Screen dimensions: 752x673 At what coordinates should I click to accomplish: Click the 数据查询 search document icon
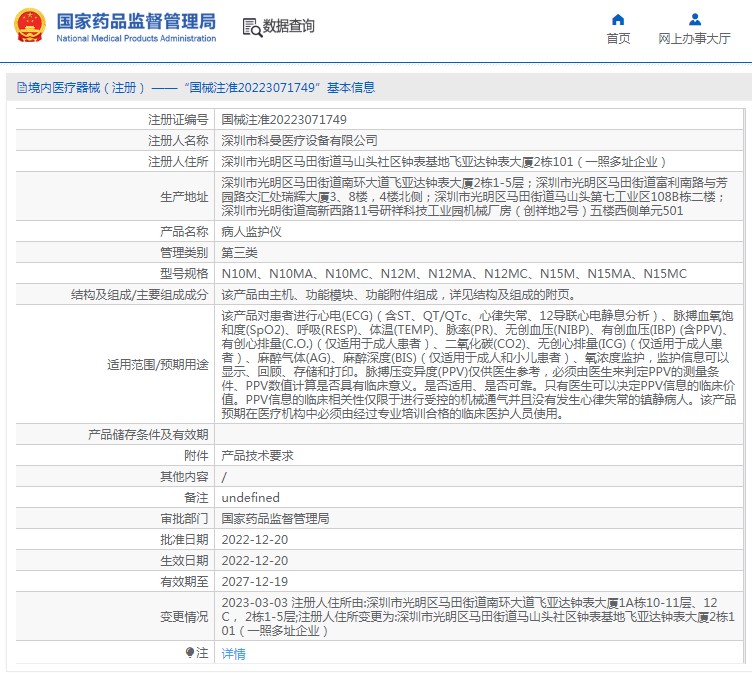click(251, 27)
